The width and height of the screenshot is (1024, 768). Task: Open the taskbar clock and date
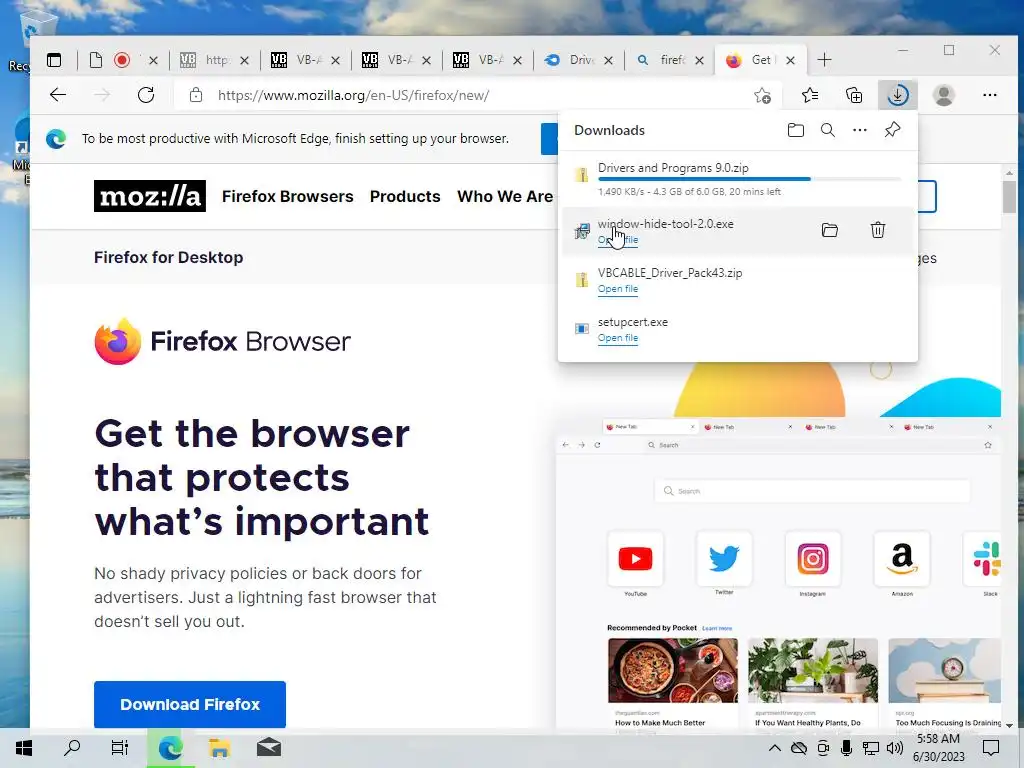pos(938,748)
